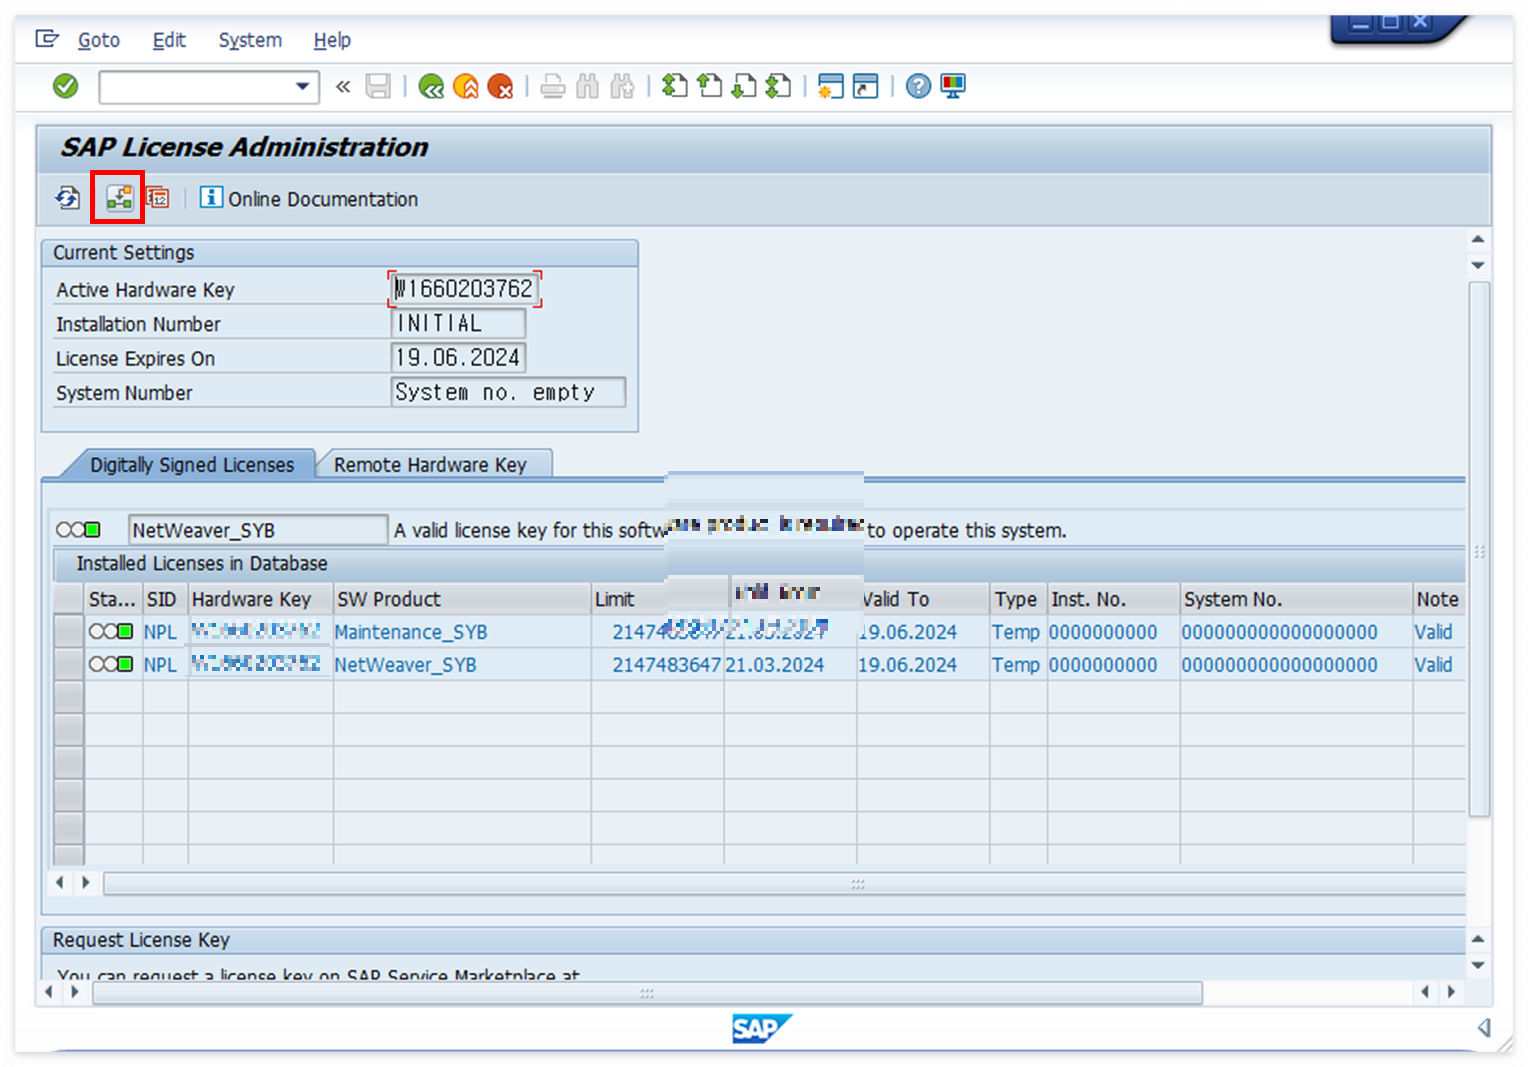
Task: Click the main panel's scroll-up arrow
Action: click(x=1478, y=240)
